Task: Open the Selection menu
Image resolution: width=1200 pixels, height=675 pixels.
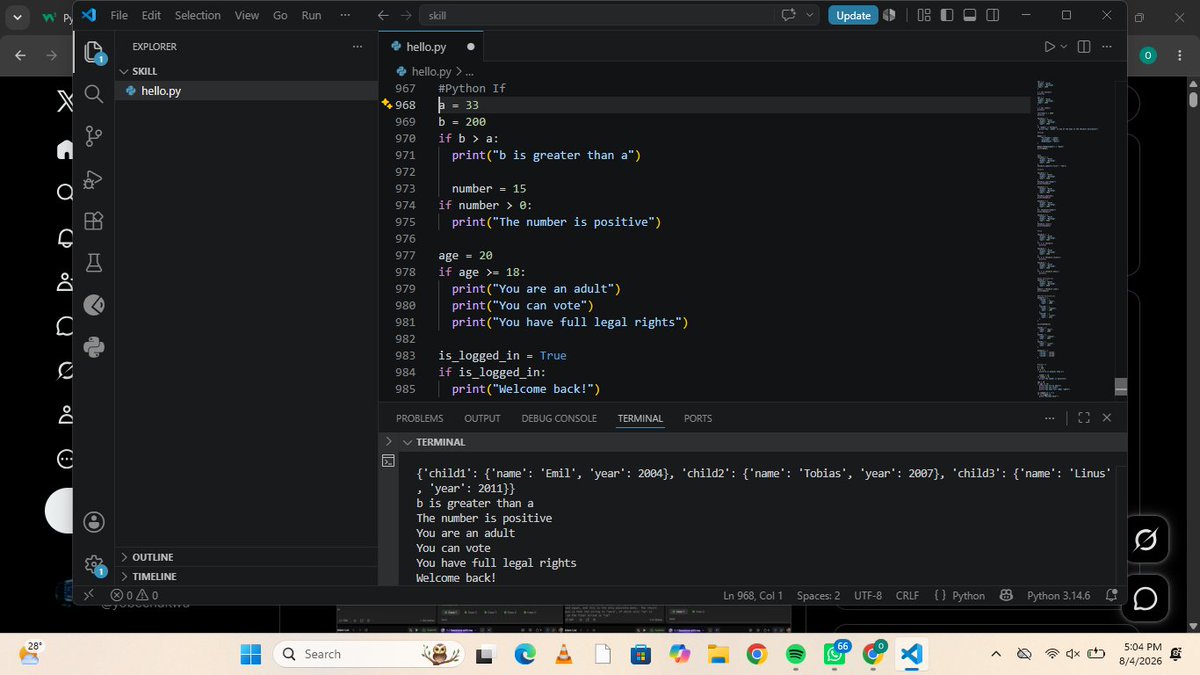Action: 198,15
